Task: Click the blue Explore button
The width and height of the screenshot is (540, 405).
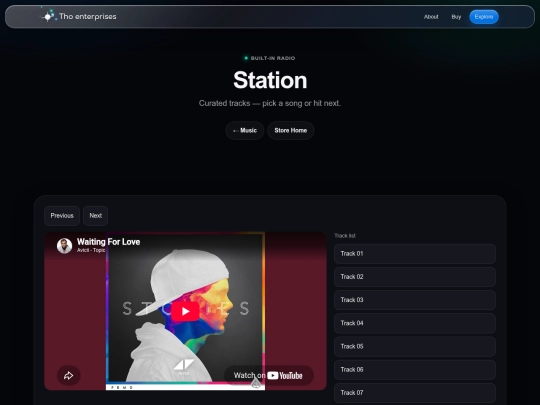Action: tap(484, 17)
